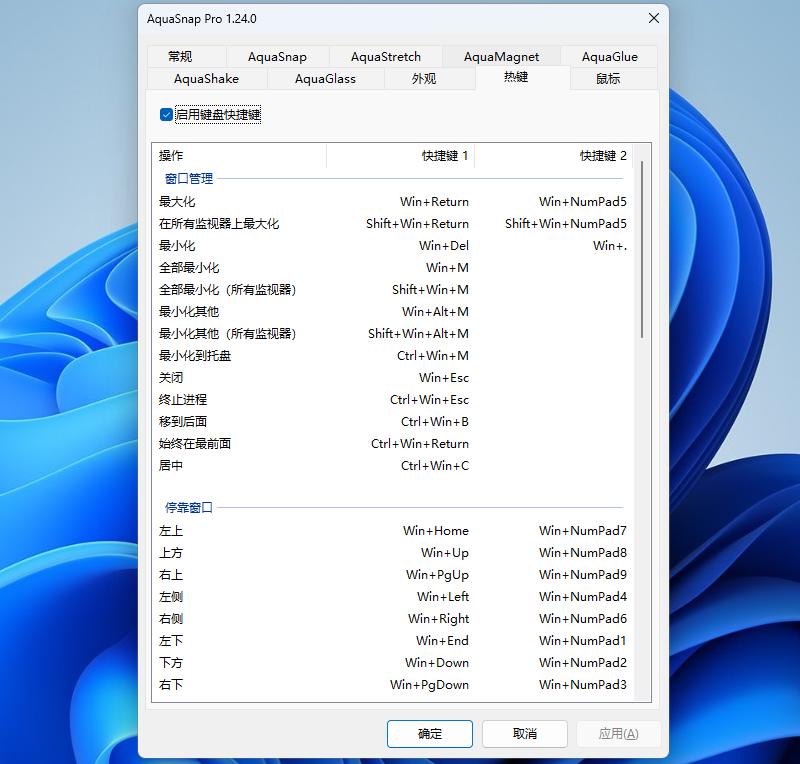Viewport: 800px width, 764px height.
Task: Select the 关闭 row
Action: [393, 378]
